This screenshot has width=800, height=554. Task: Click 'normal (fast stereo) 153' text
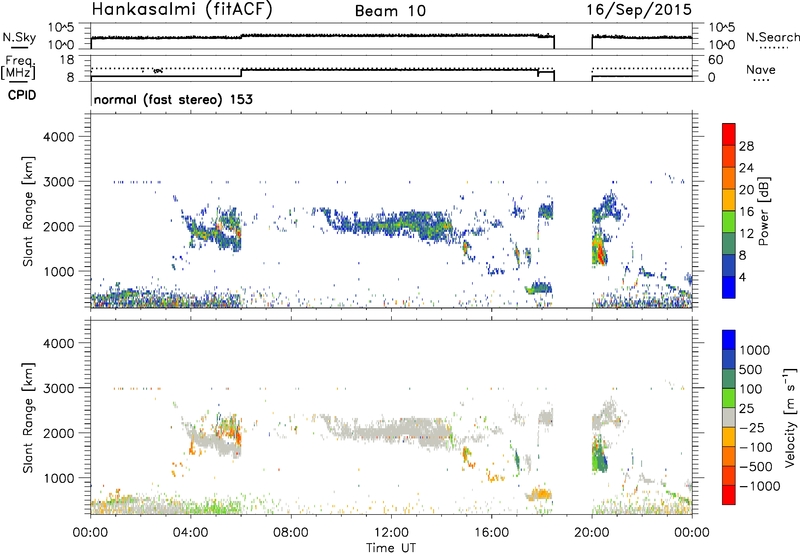coord(173,99)
